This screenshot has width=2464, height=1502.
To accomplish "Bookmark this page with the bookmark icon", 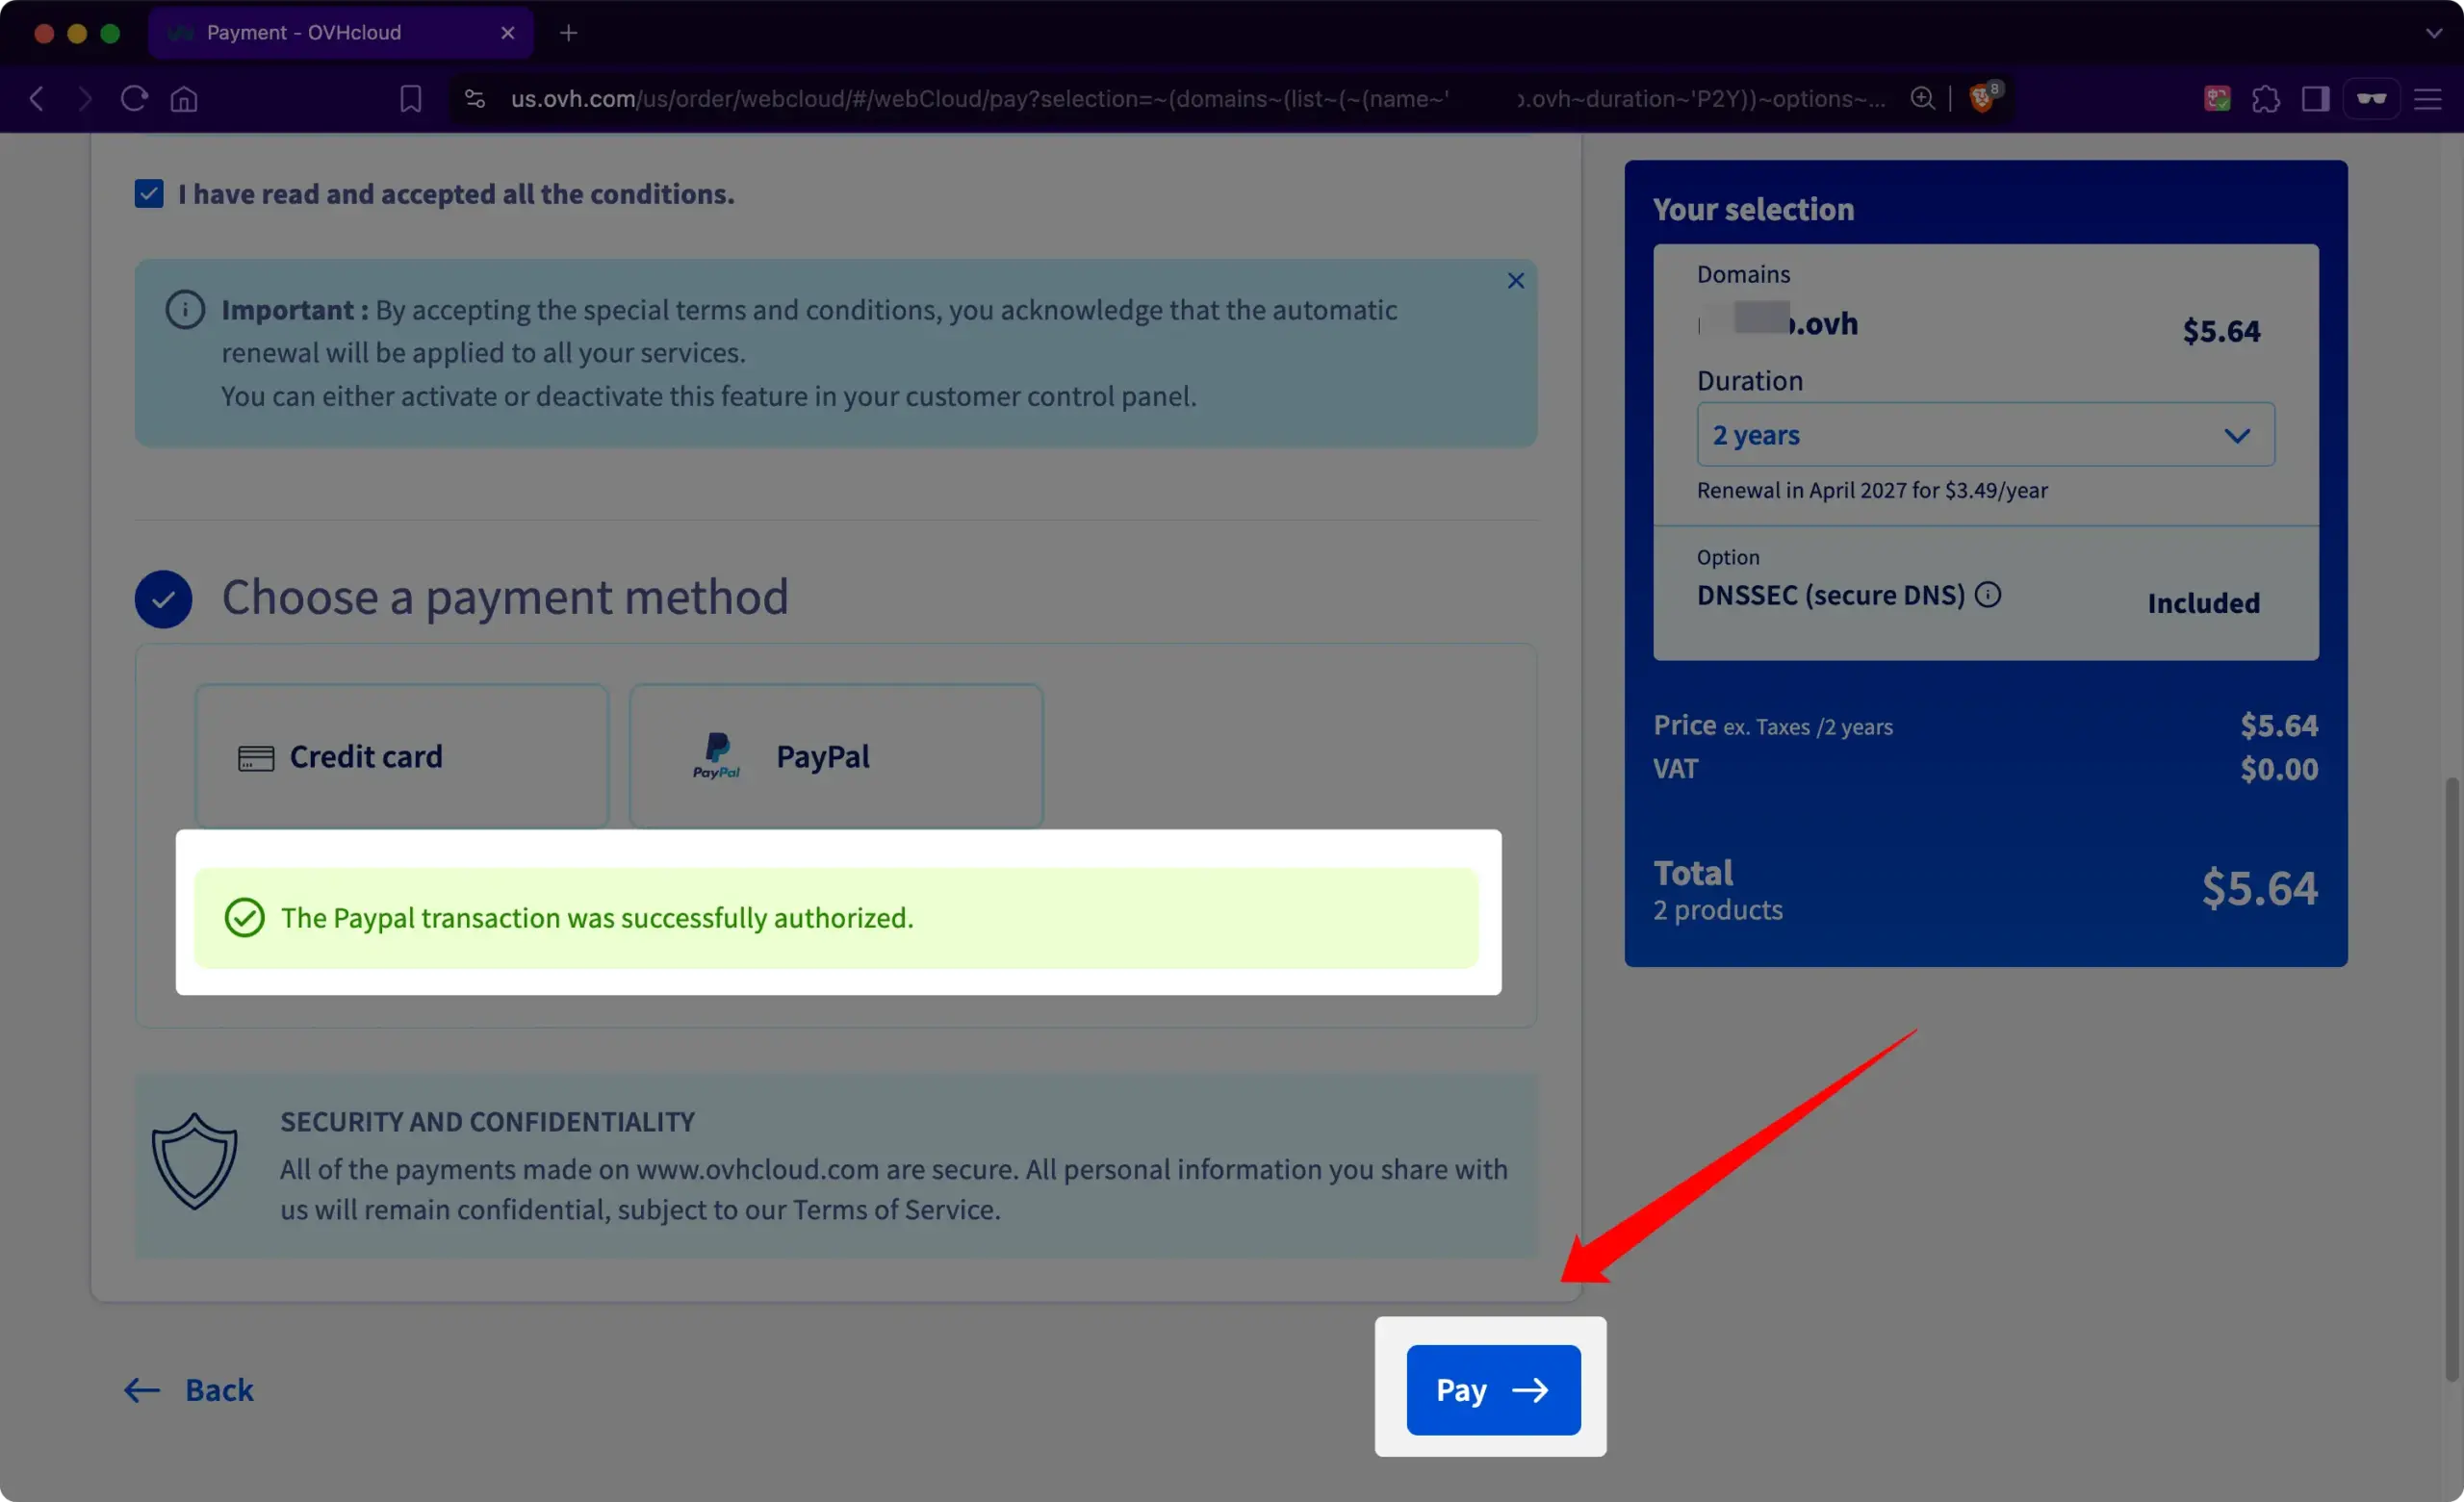I will [x=411, y=98].
